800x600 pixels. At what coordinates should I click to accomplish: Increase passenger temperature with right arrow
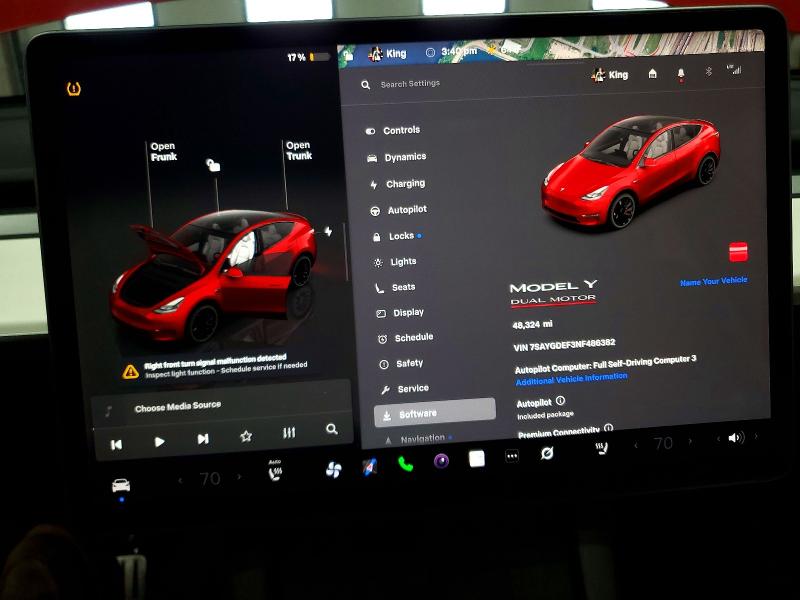tap(690, 441)
